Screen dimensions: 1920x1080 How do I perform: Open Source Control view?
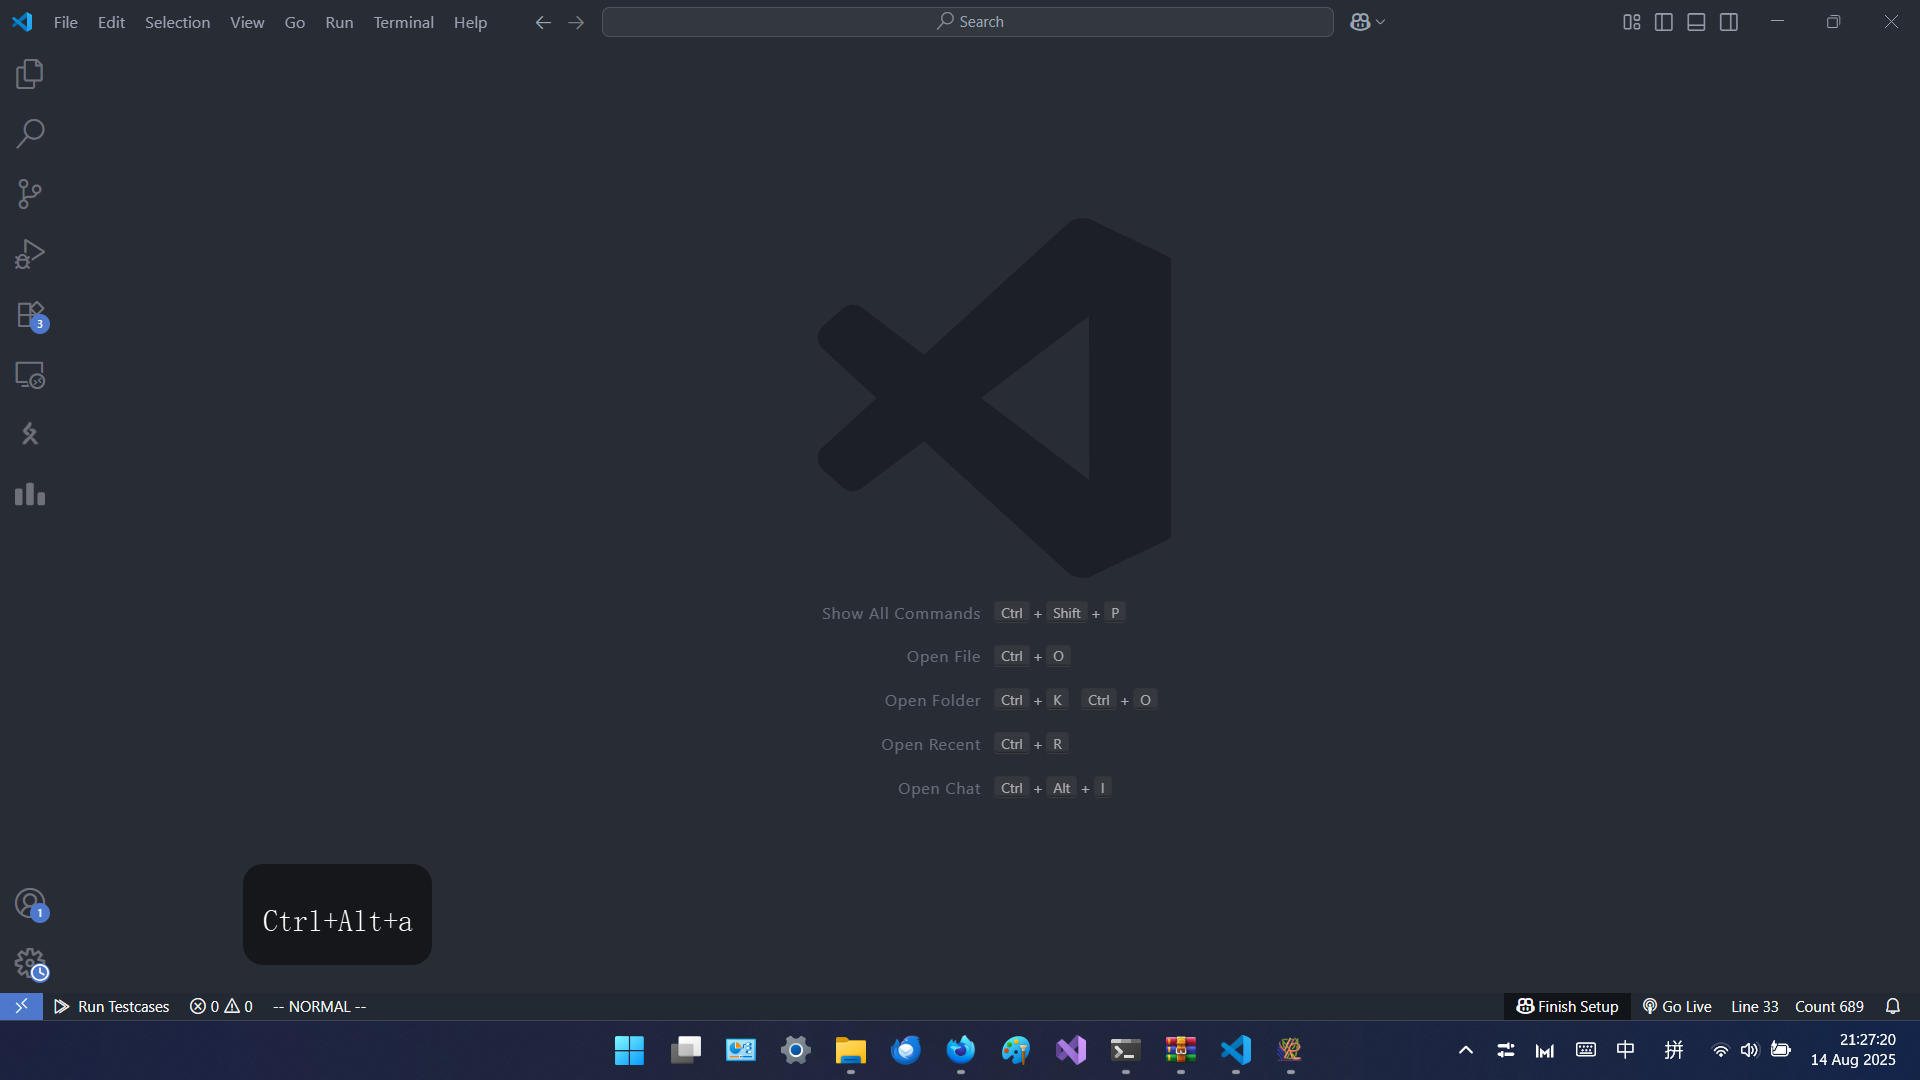pyautogui.click(x=30, y=194)
